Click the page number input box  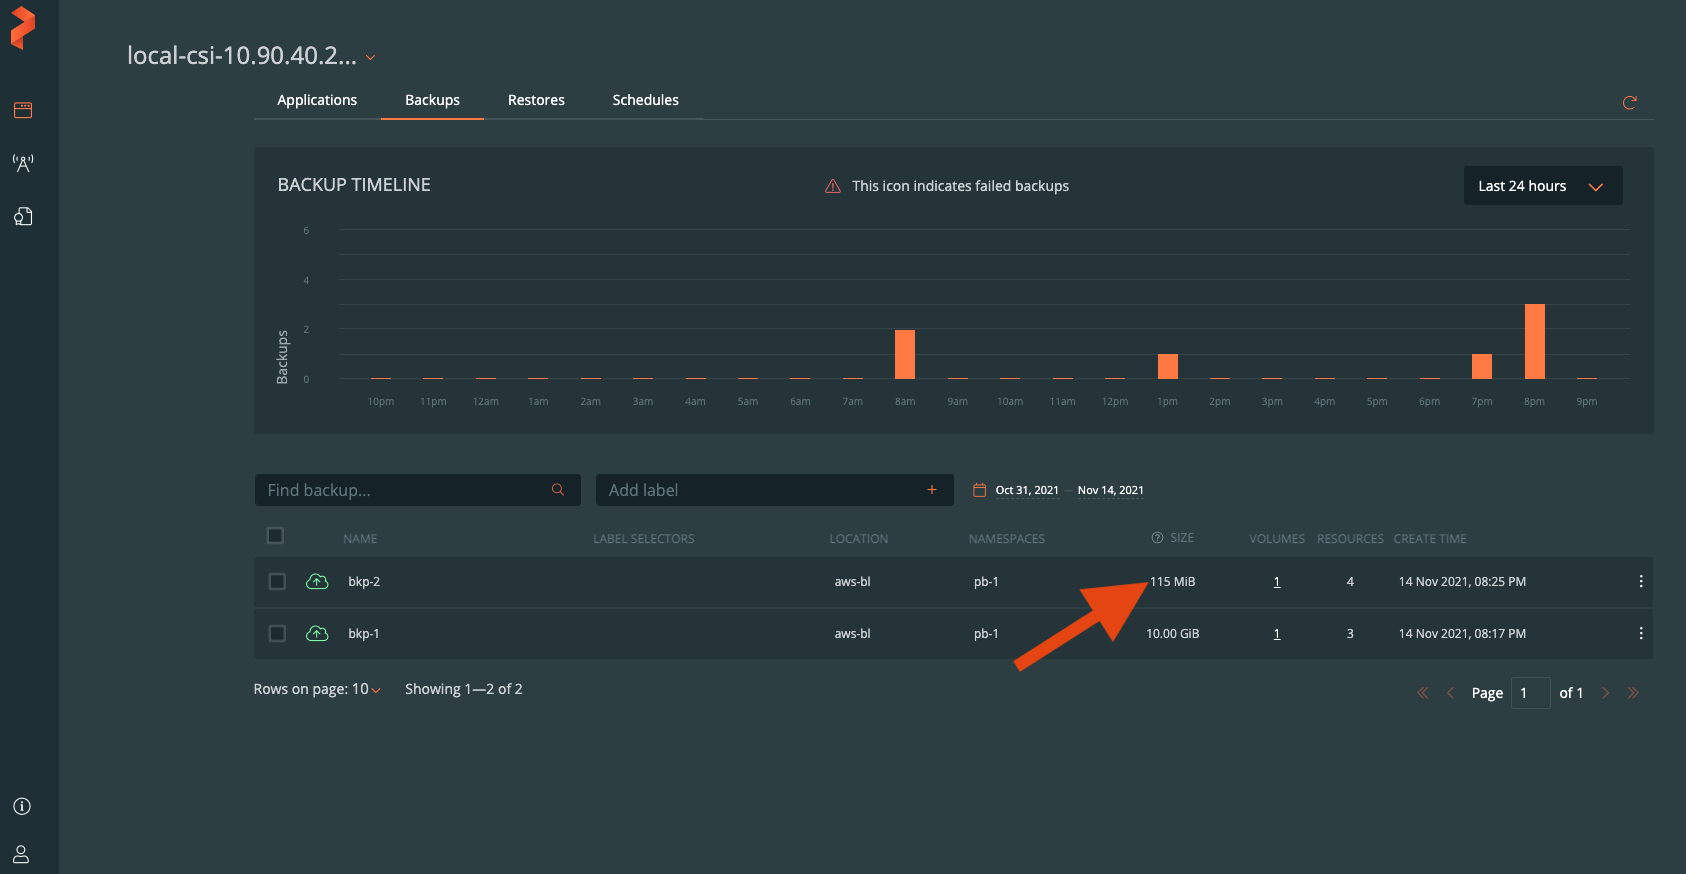point(1530,693)
